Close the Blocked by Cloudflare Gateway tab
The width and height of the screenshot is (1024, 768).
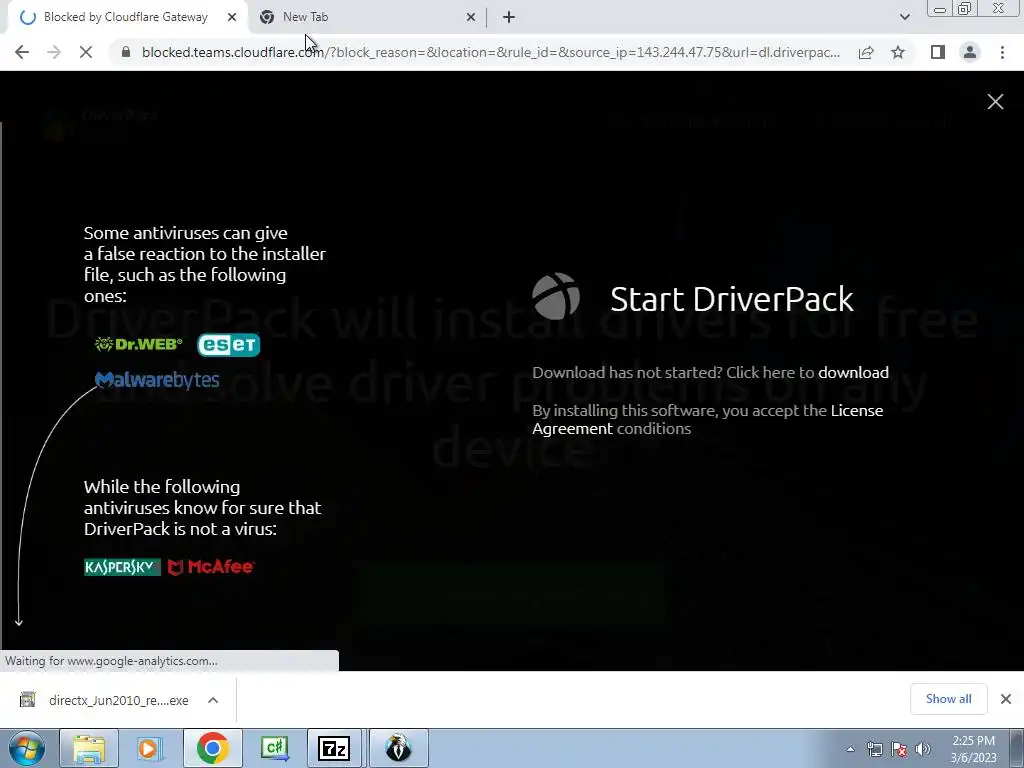click(232, 17)
